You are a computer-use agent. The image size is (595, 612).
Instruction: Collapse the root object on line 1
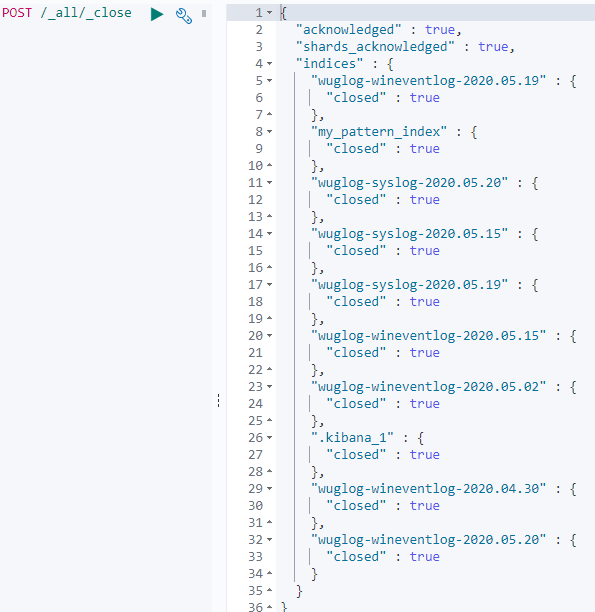tap(269, 13)
